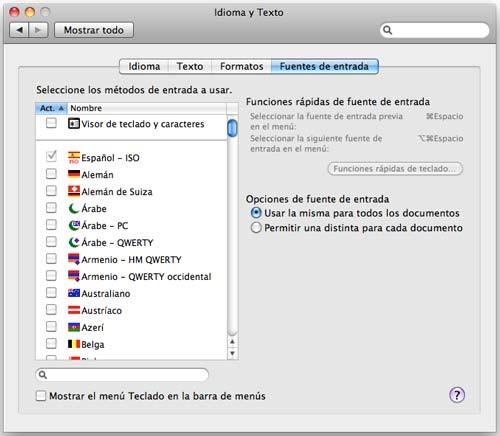Viewport: 500px width, 436px height.
Task: Toggle the Español – ISO checkbox
Action: 51,156
